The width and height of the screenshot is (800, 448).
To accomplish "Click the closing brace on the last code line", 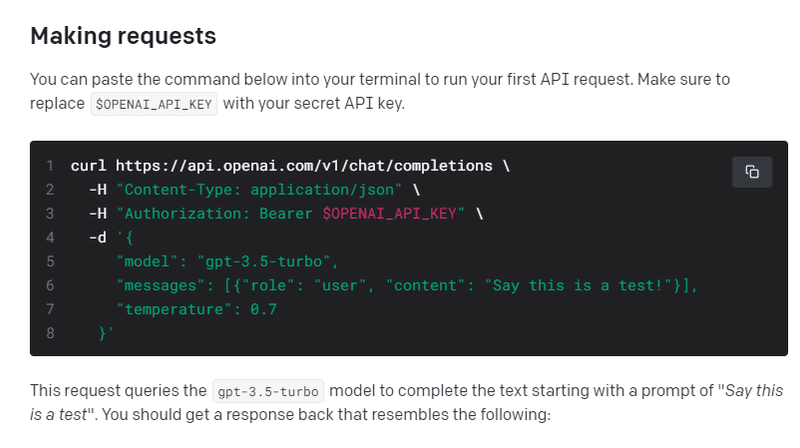I will (103, 334).
